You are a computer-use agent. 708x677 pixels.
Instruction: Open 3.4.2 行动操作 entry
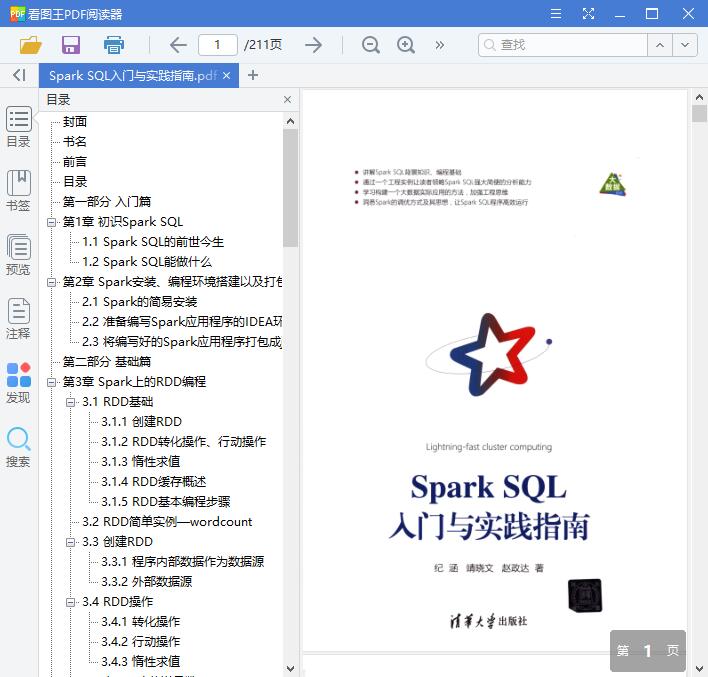pos(140,641)
